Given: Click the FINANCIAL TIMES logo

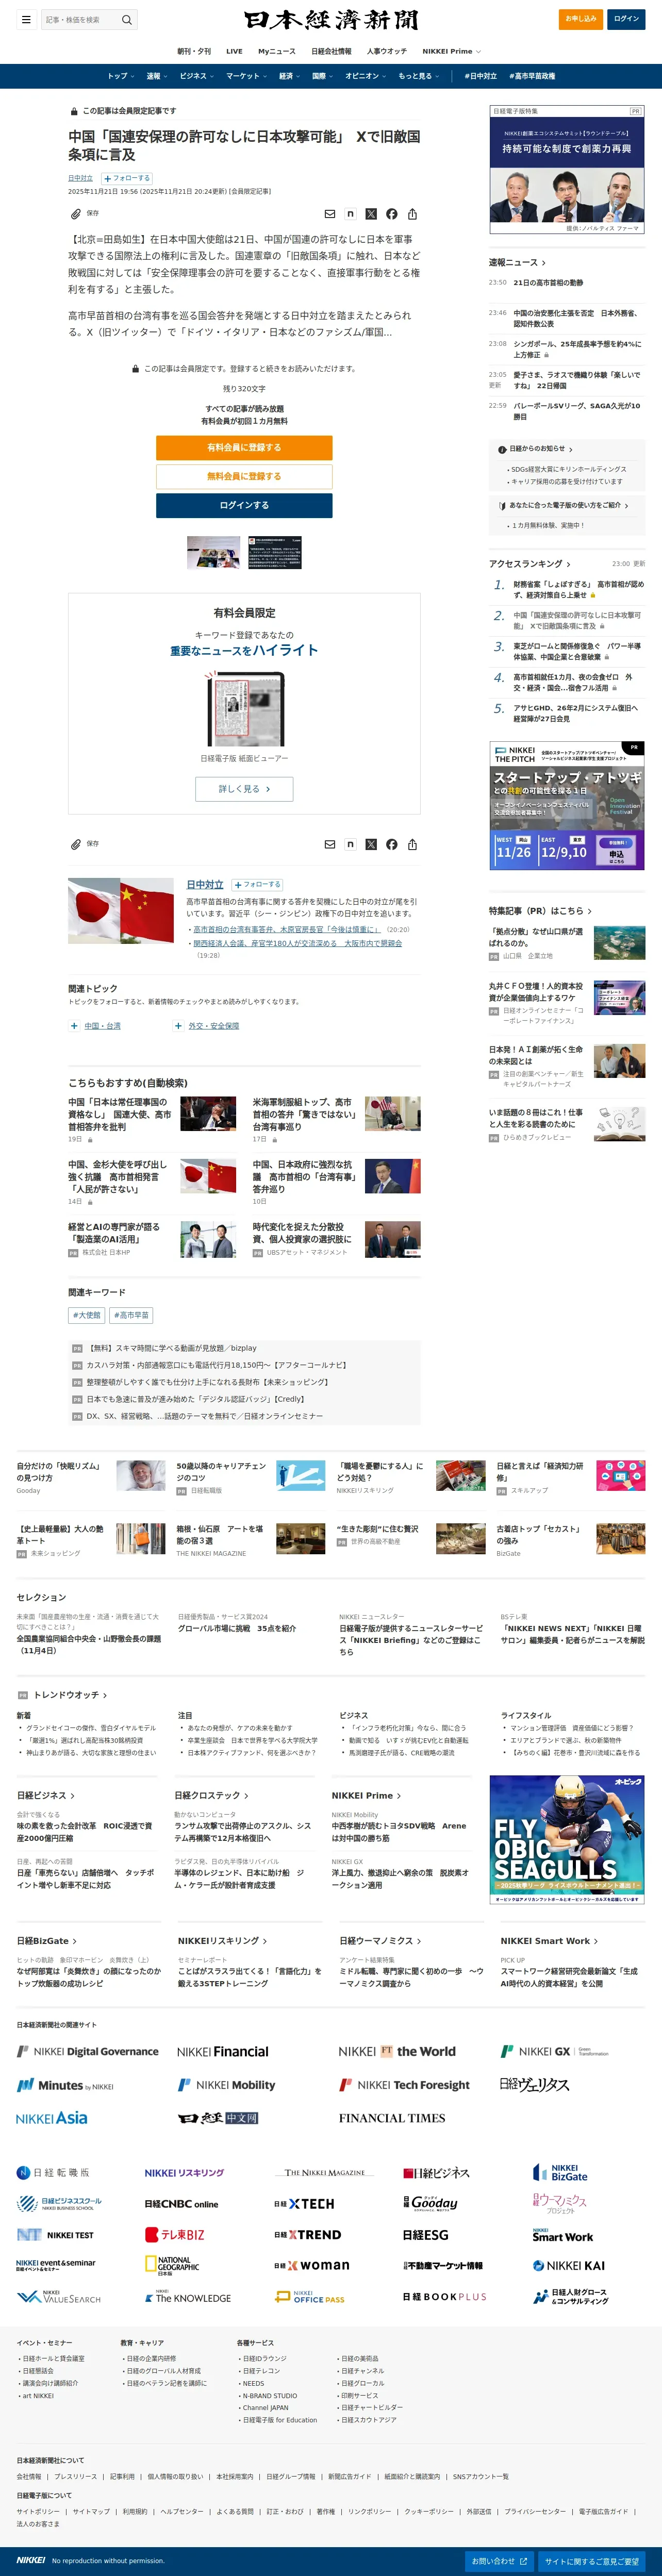Looking at the screenshot, I should click(392, 2118).
